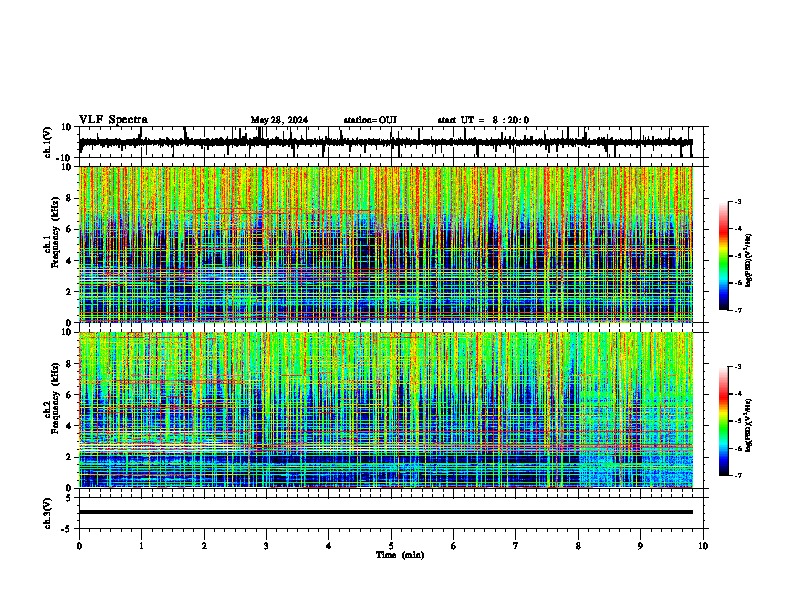Viewport: 792px width, 612px height.
Task: Click the time axis tick label "10"
Action: (703, 546)
